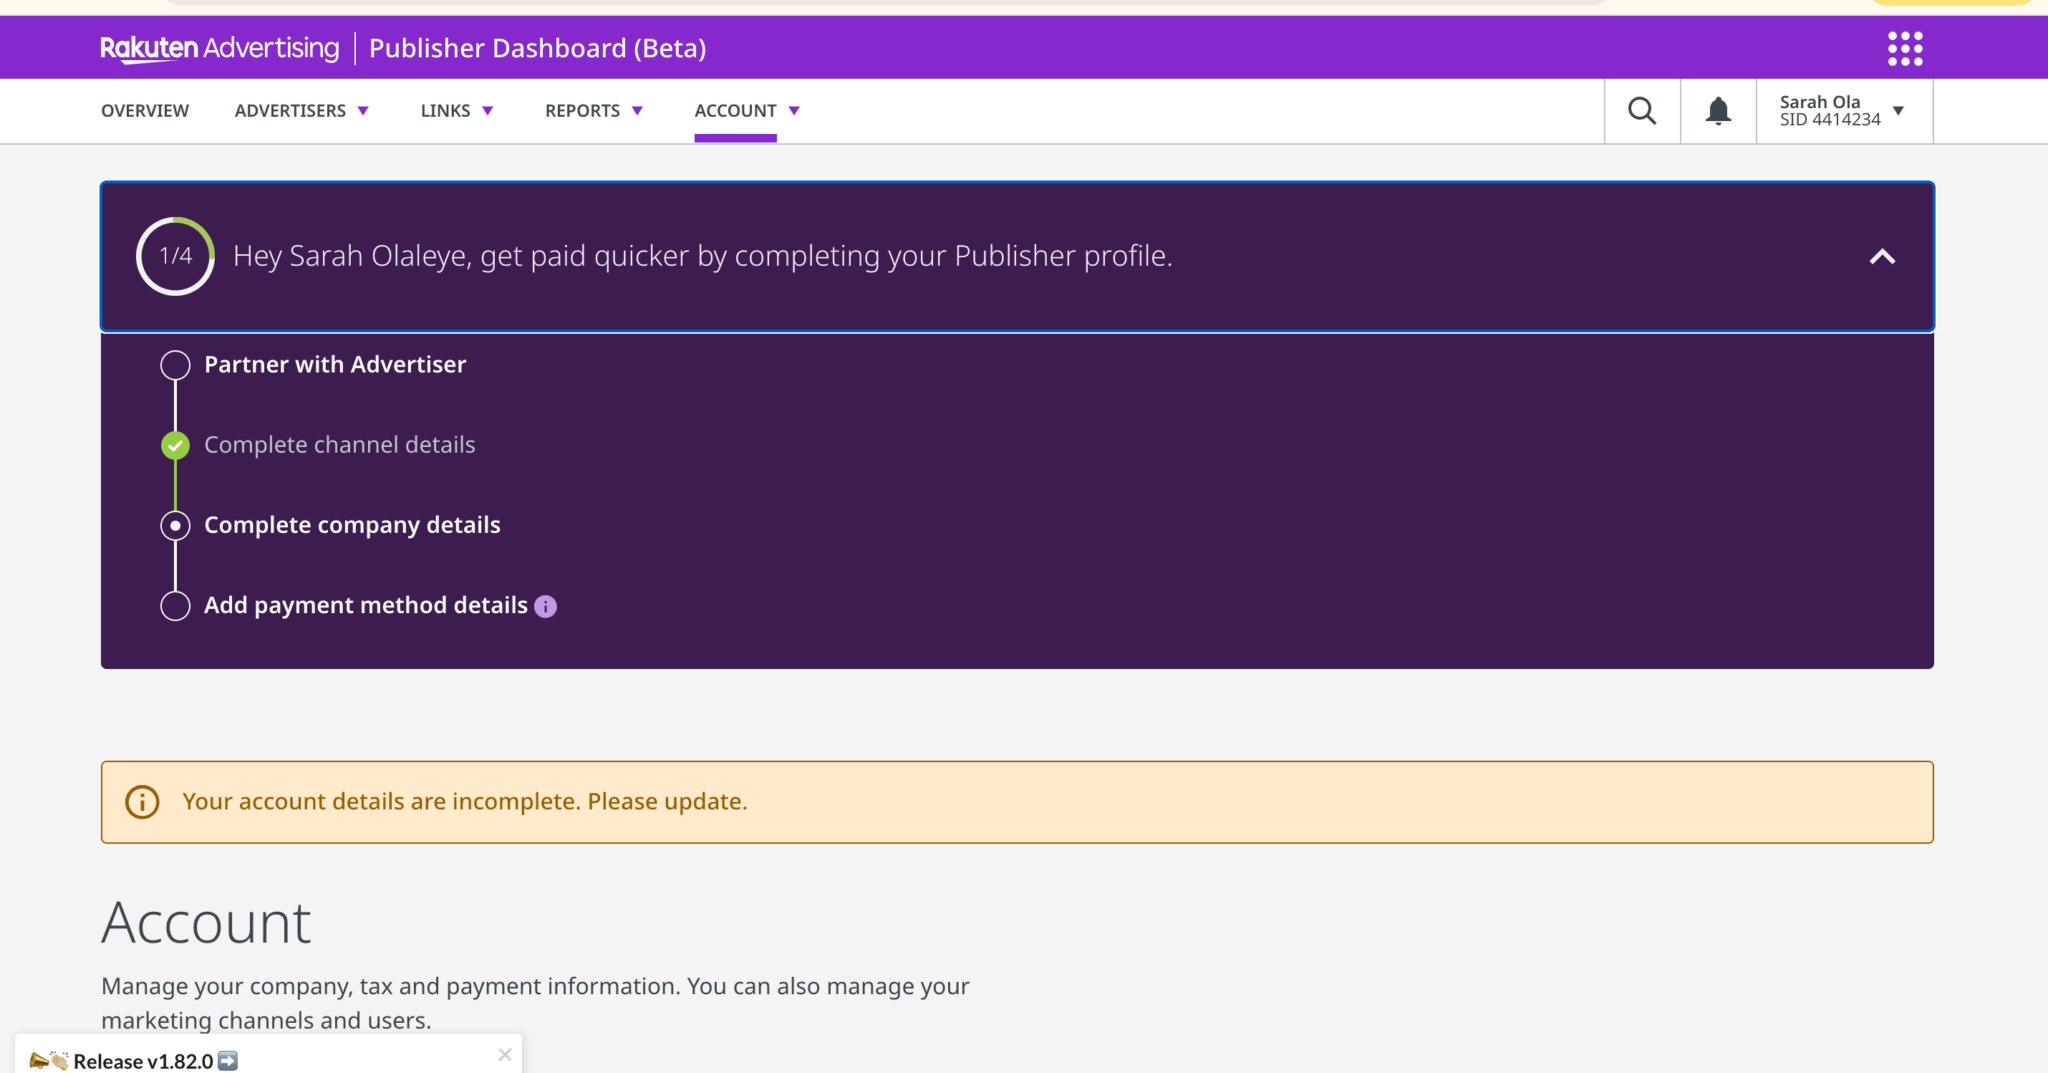Click the release notes arrow icon
The image size is (2048, 1073).
tap(228, 1060)
